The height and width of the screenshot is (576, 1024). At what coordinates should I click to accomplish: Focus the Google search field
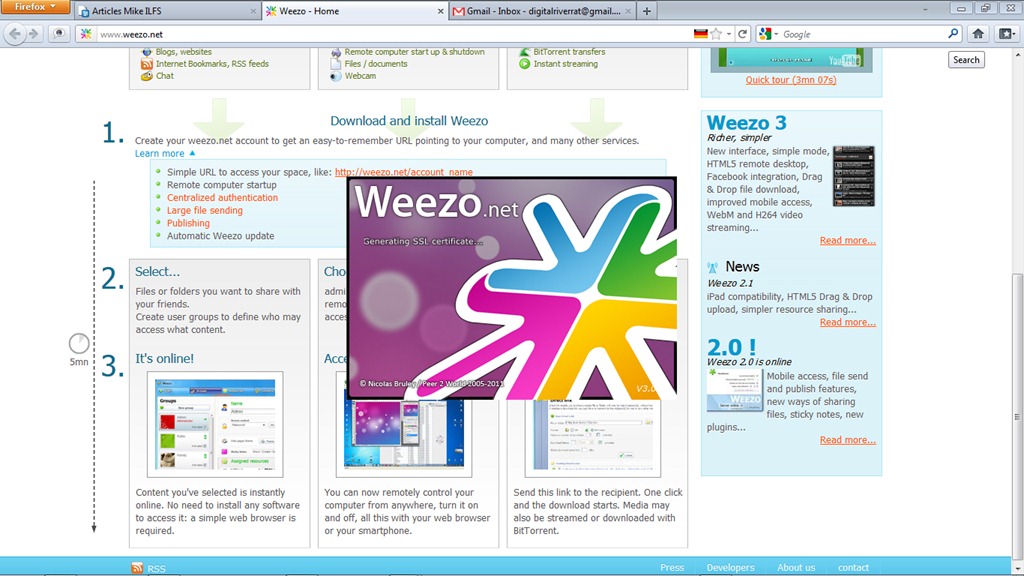click(862, 34)
